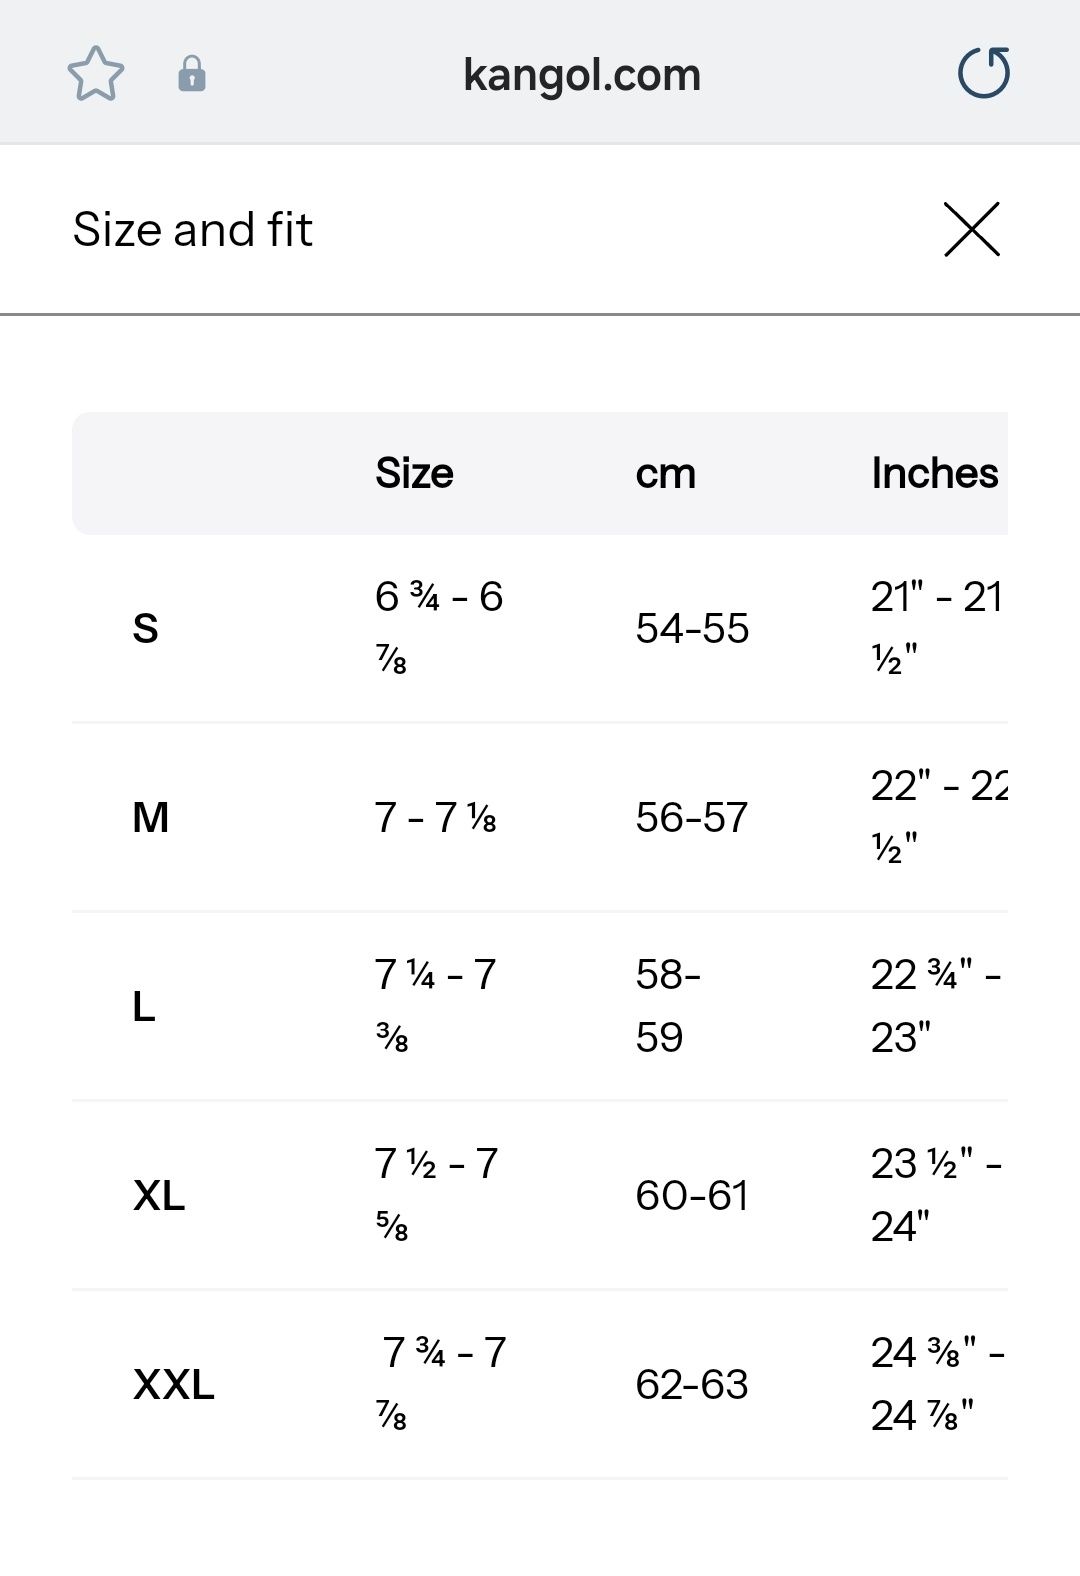The image size is (1080, 1576).
Task: Tap the M size row label
Action: [x=151, y=818]
